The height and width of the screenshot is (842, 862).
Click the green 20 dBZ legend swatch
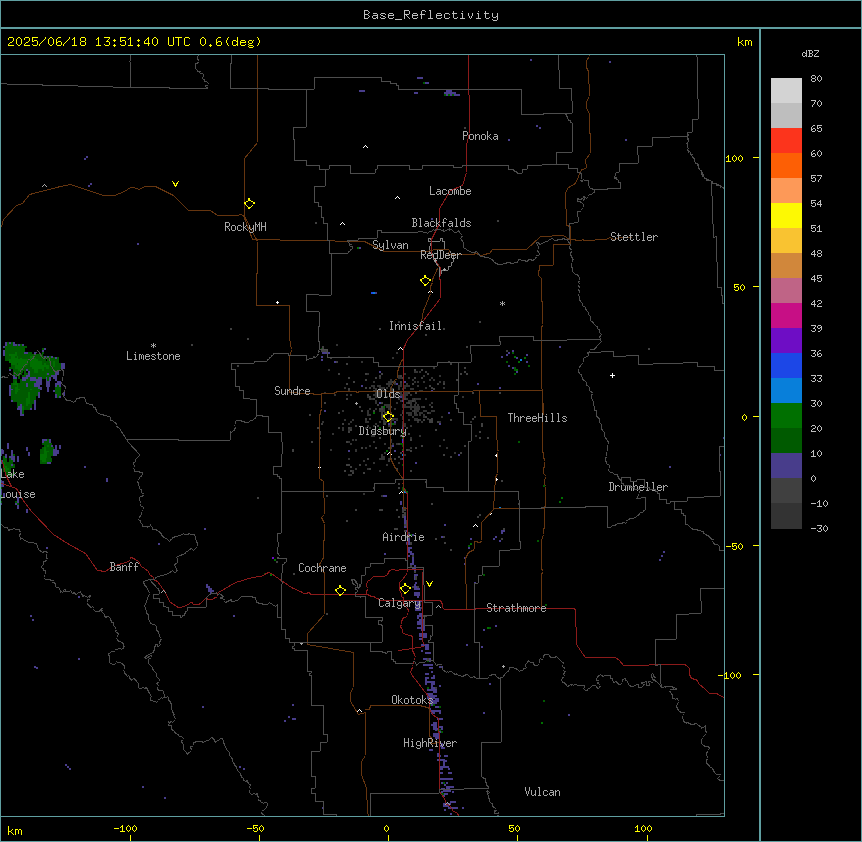tap(786, 416)
